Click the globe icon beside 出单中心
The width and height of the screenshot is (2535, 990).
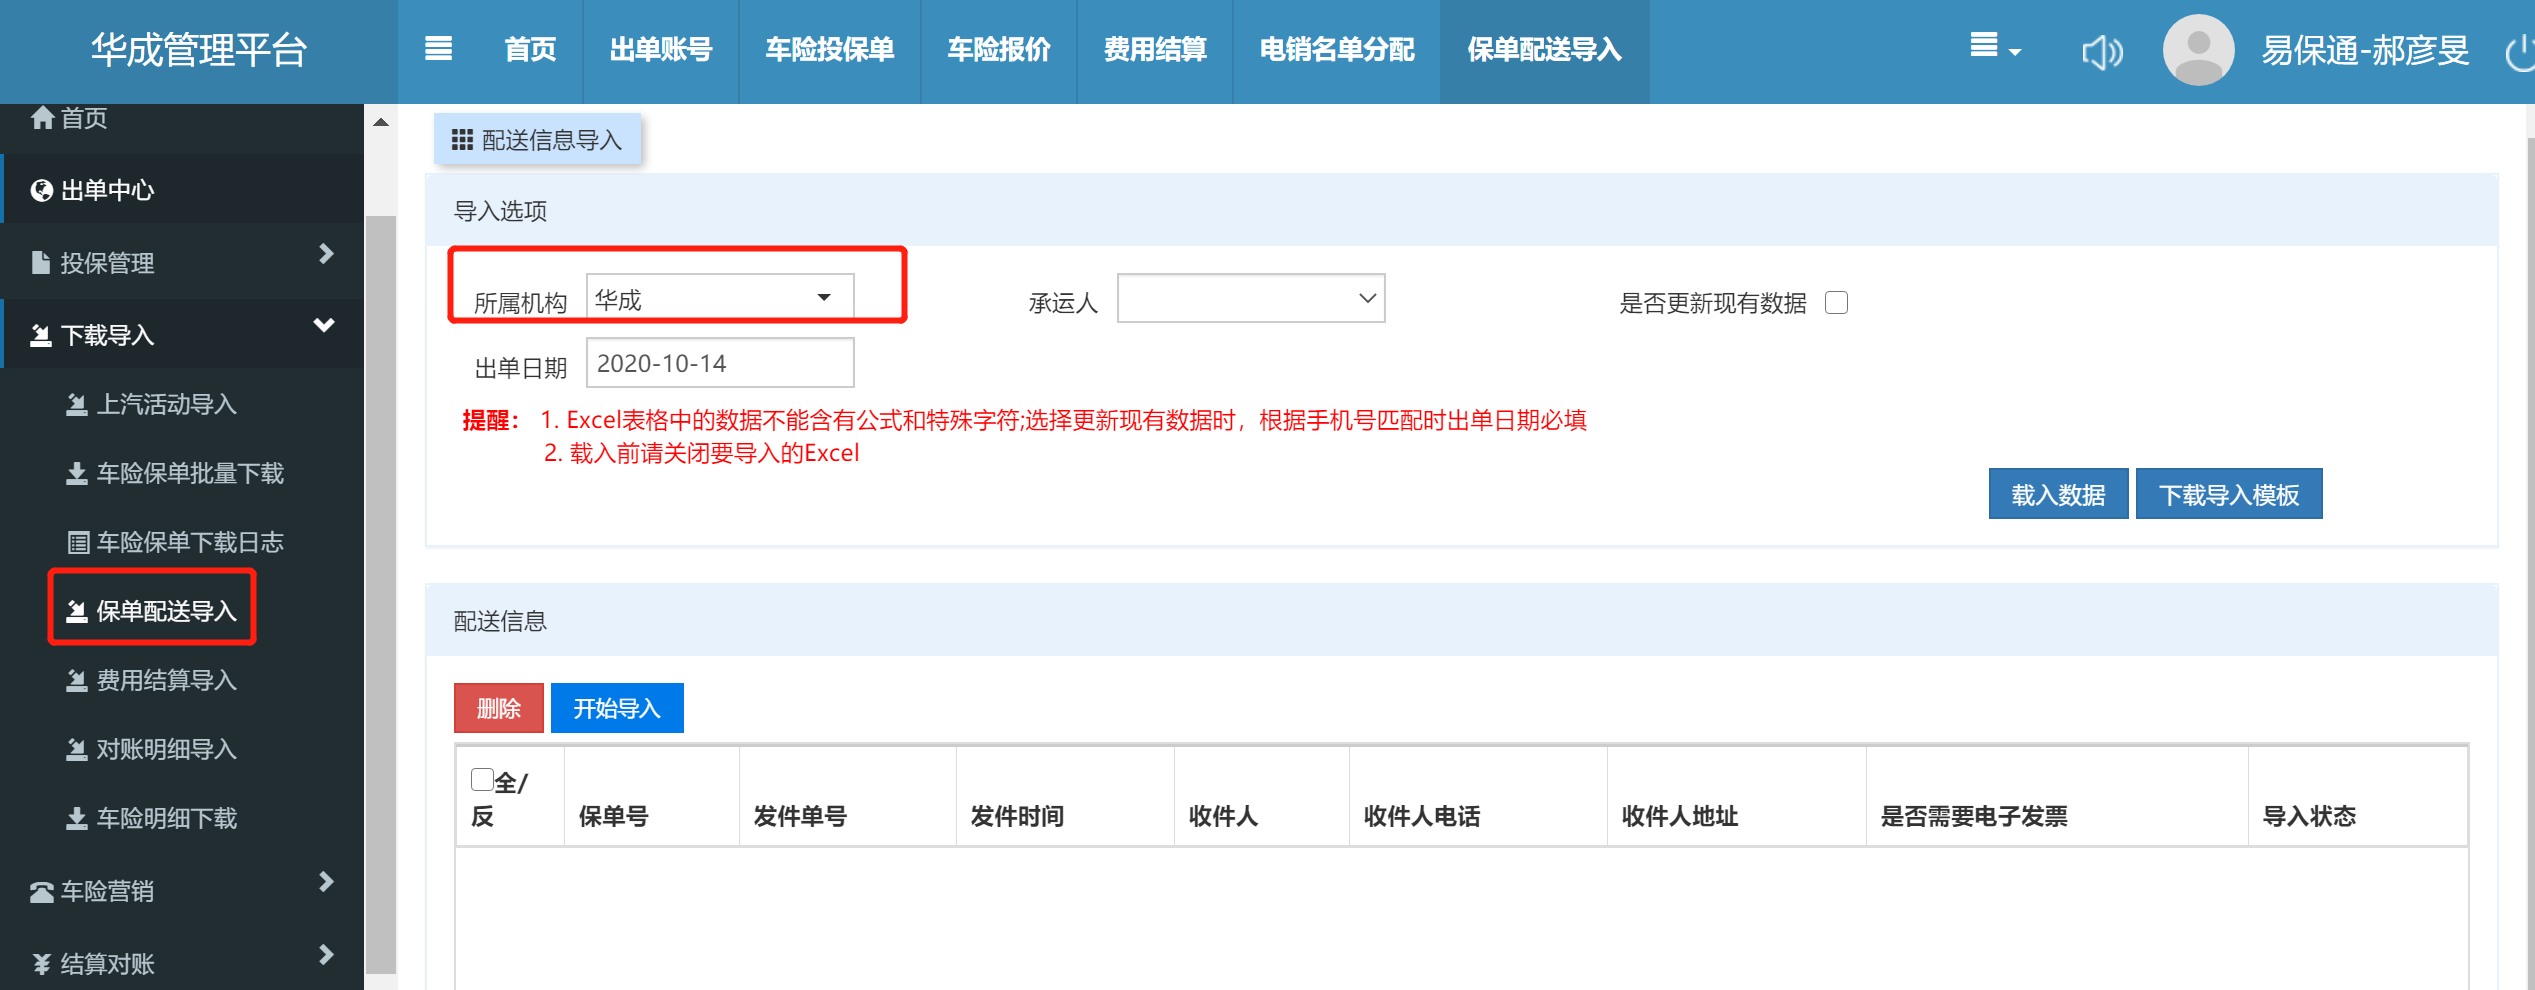coord(42,190)
